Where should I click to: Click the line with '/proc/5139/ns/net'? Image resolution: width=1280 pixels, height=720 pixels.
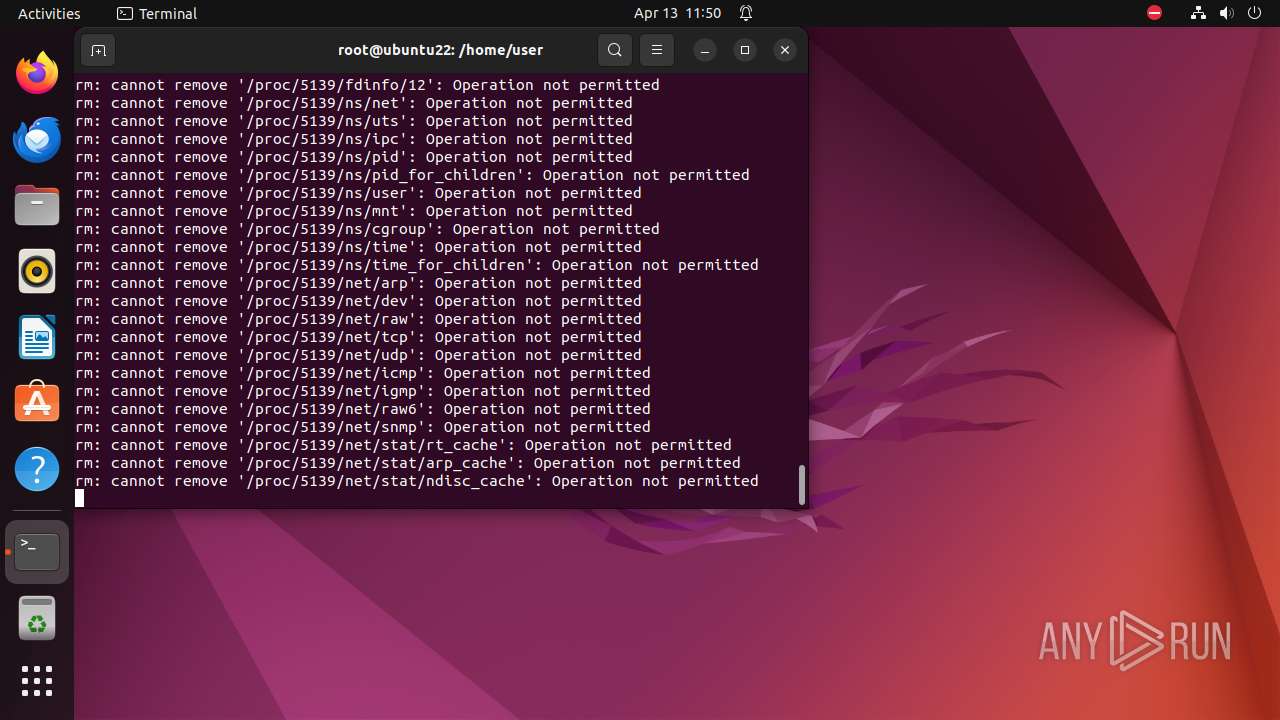(354, 103)
